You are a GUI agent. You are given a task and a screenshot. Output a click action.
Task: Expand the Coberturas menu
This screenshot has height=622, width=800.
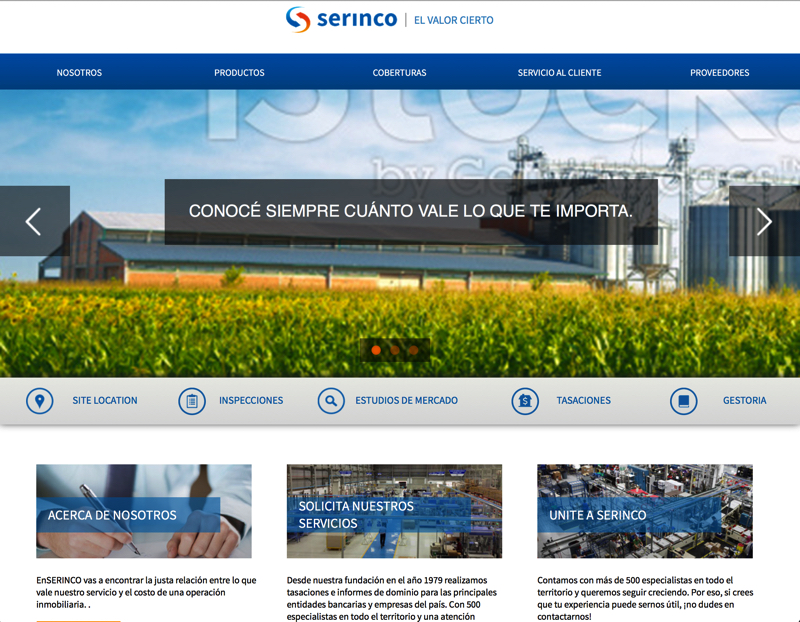[399, 73]
